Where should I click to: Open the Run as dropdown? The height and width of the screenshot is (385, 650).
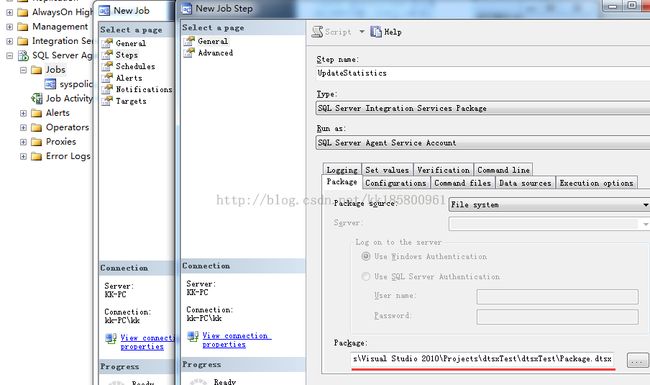[x=483, y=143]
